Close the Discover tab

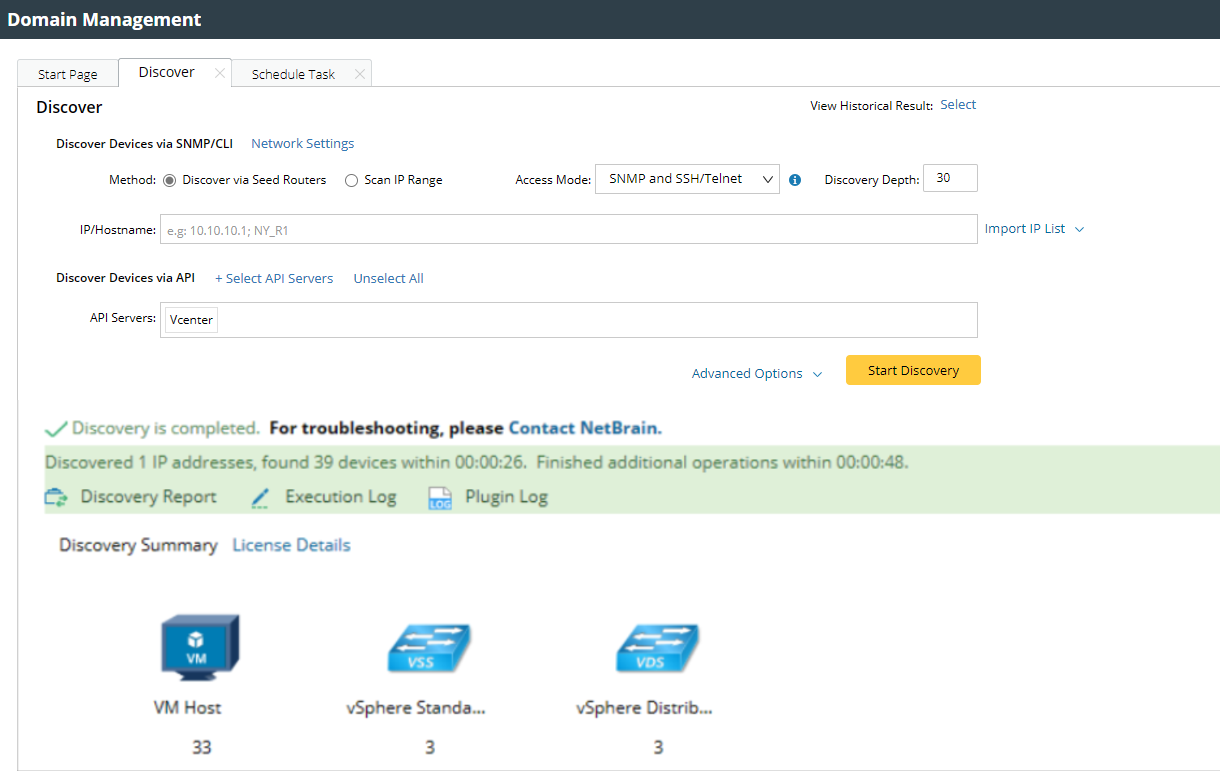pyautogui.click(x=220, y=73)
